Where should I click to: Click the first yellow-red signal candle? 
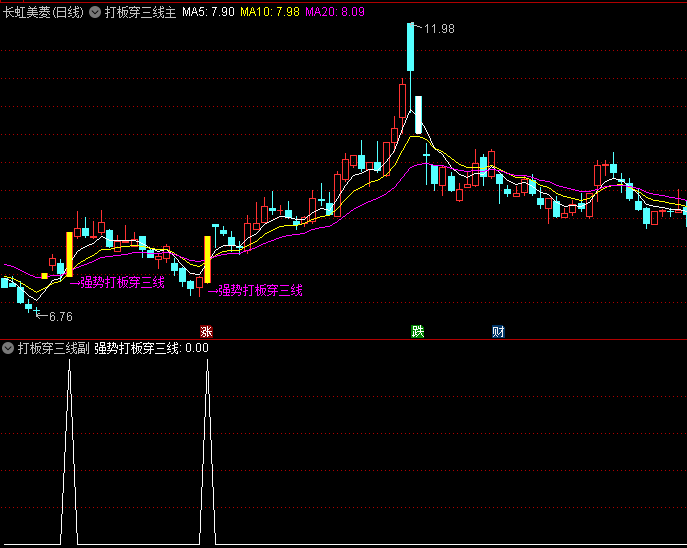[69, 254]
